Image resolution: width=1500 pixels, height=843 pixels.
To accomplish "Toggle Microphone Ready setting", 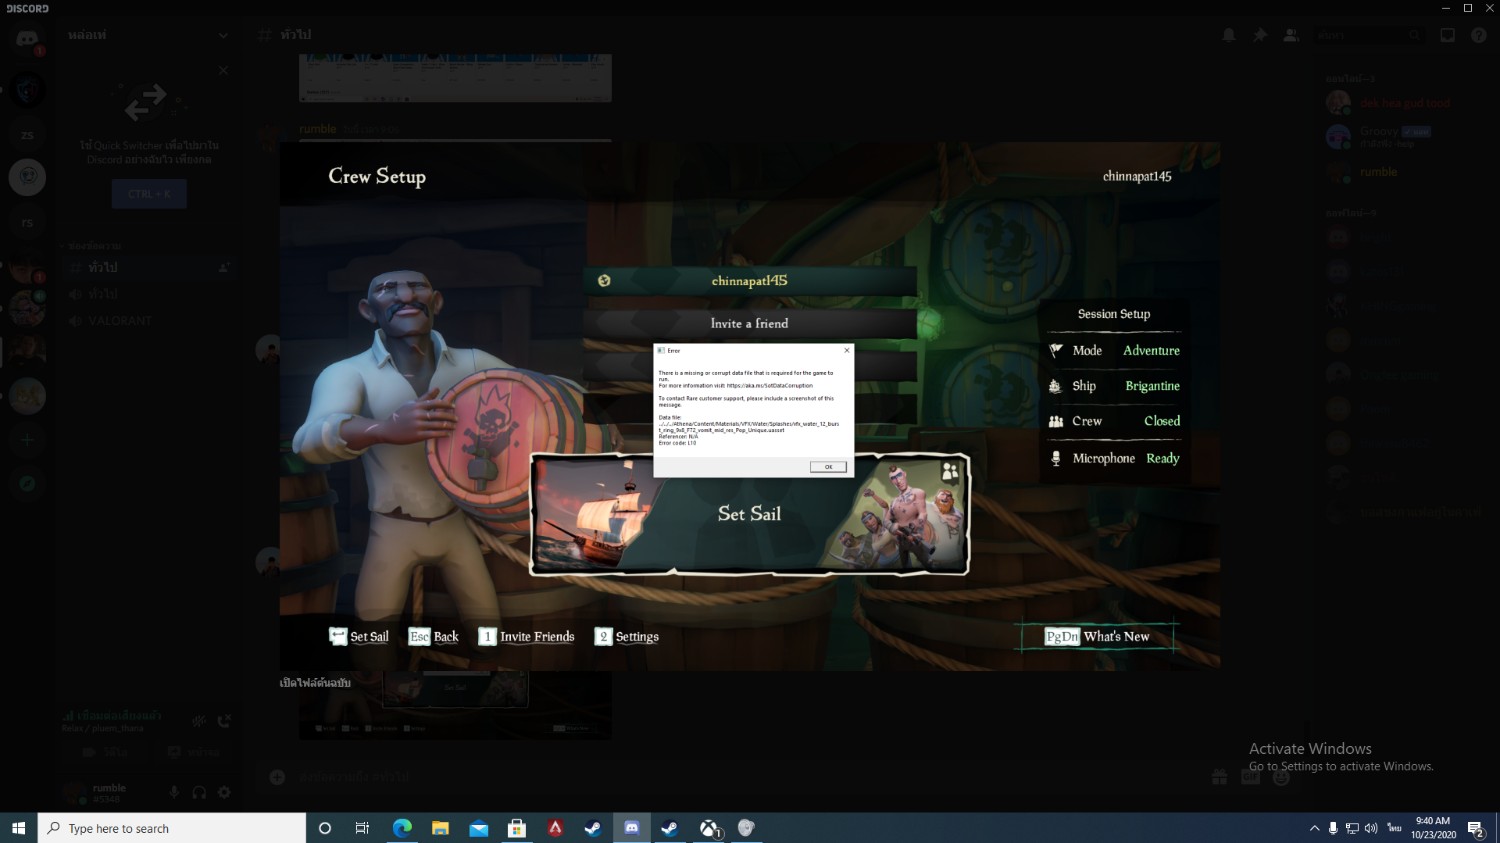I will click(x=1114, y=458).
